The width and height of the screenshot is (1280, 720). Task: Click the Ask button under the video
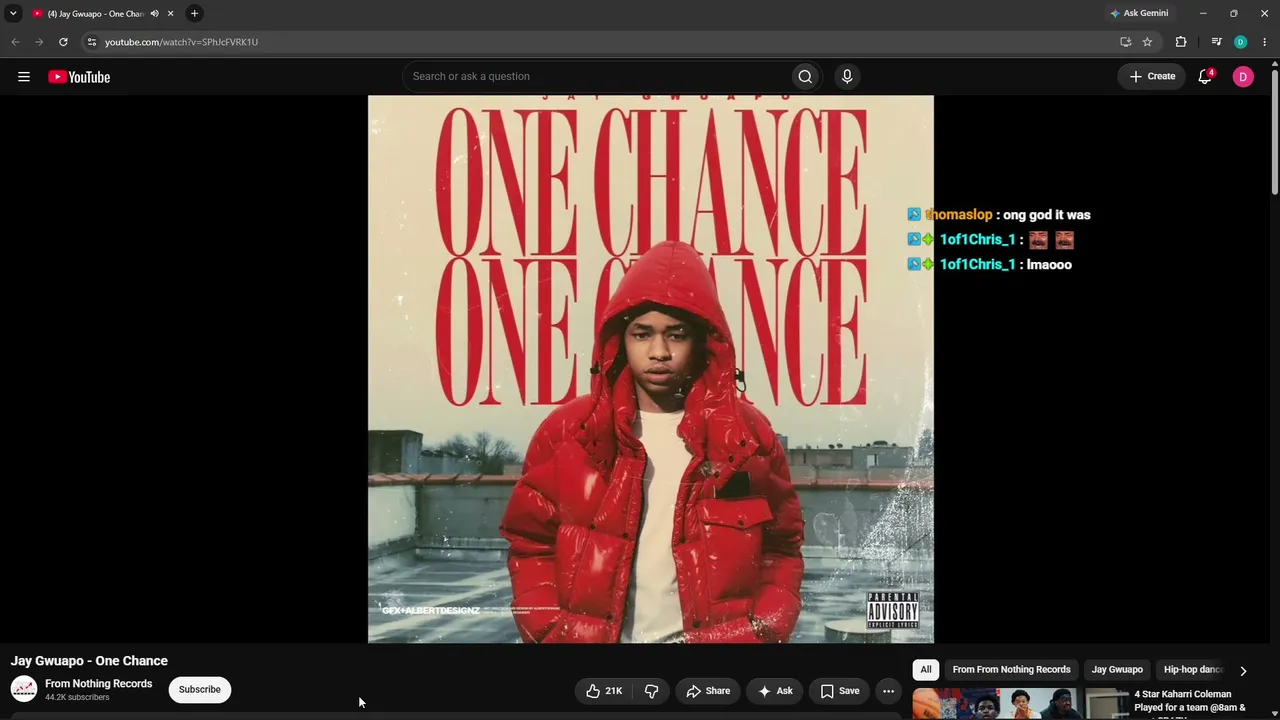click(775, 691)
